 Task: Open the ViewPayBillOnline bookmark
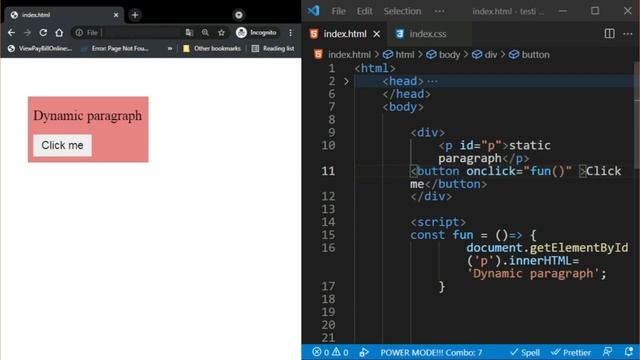pyautogui.click(x=40, y=49)
